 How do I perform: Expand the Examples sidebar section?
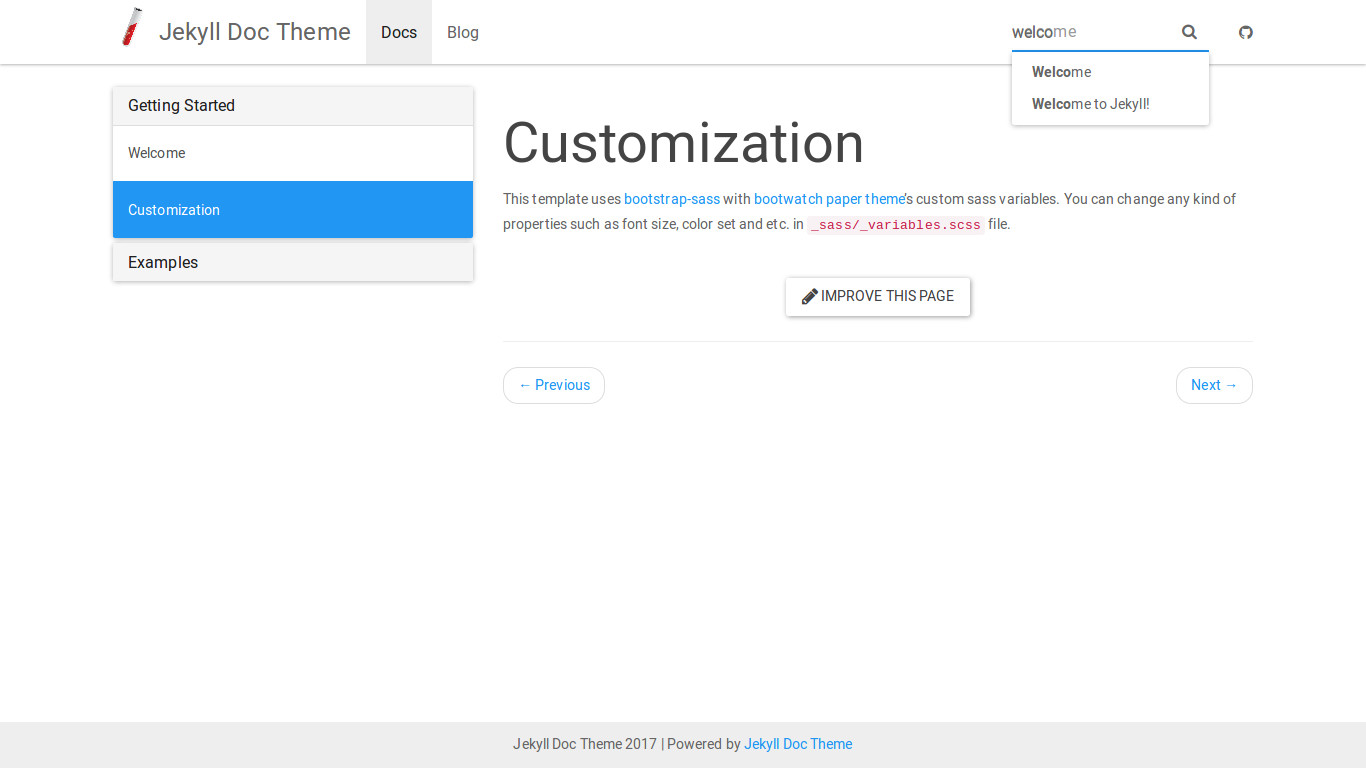163,263
